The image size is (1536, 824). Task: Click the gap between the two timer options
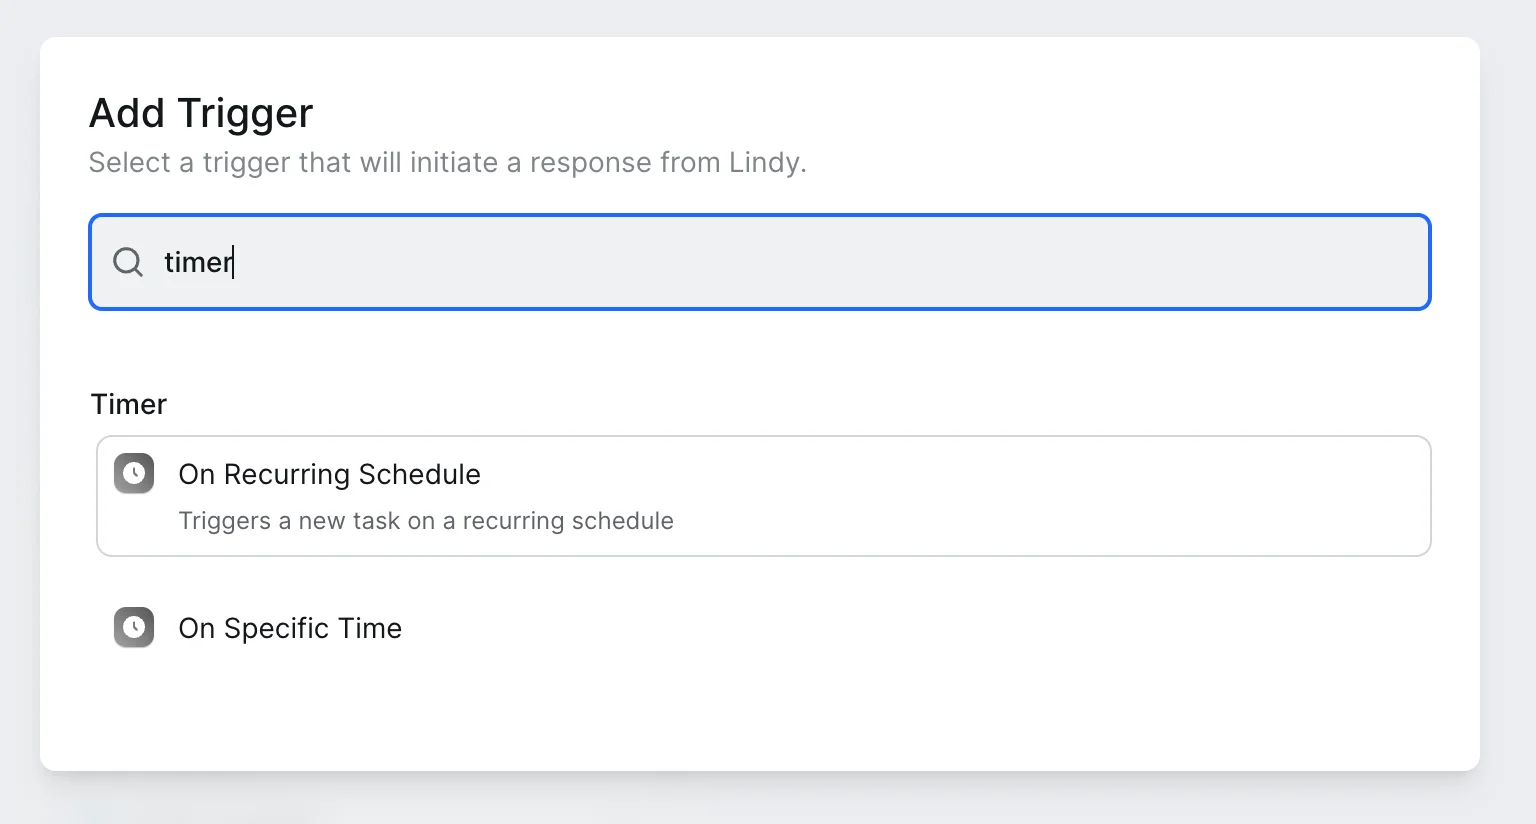pos(760,580)
